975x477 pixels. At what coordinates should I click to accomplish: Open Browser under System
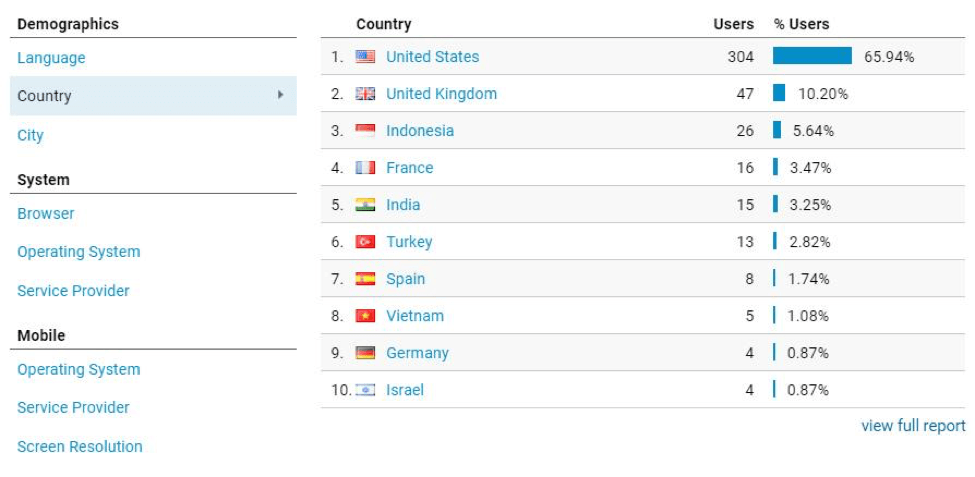coord(46,213)
